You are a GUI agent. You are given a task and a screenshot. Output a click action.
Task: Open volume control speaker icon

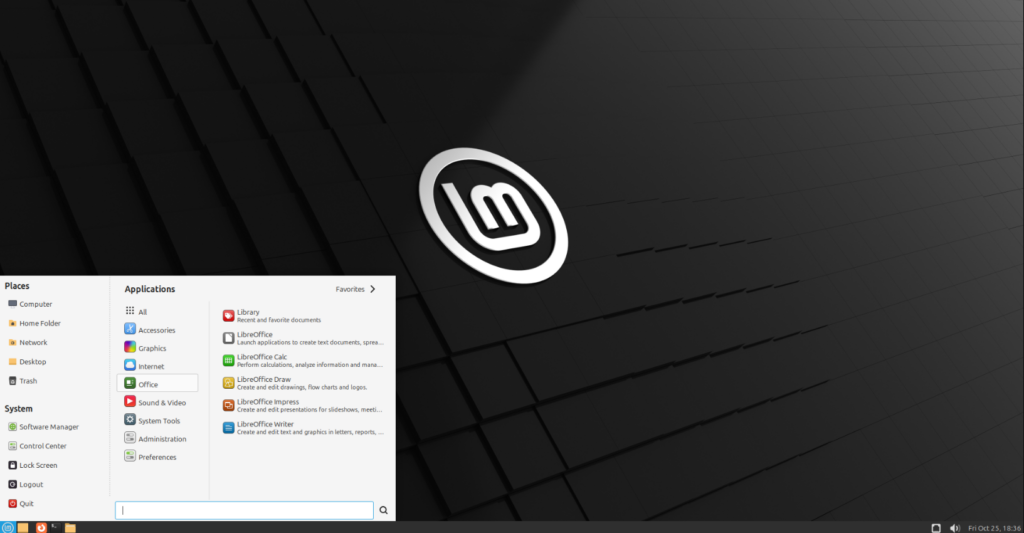[955, 528]
